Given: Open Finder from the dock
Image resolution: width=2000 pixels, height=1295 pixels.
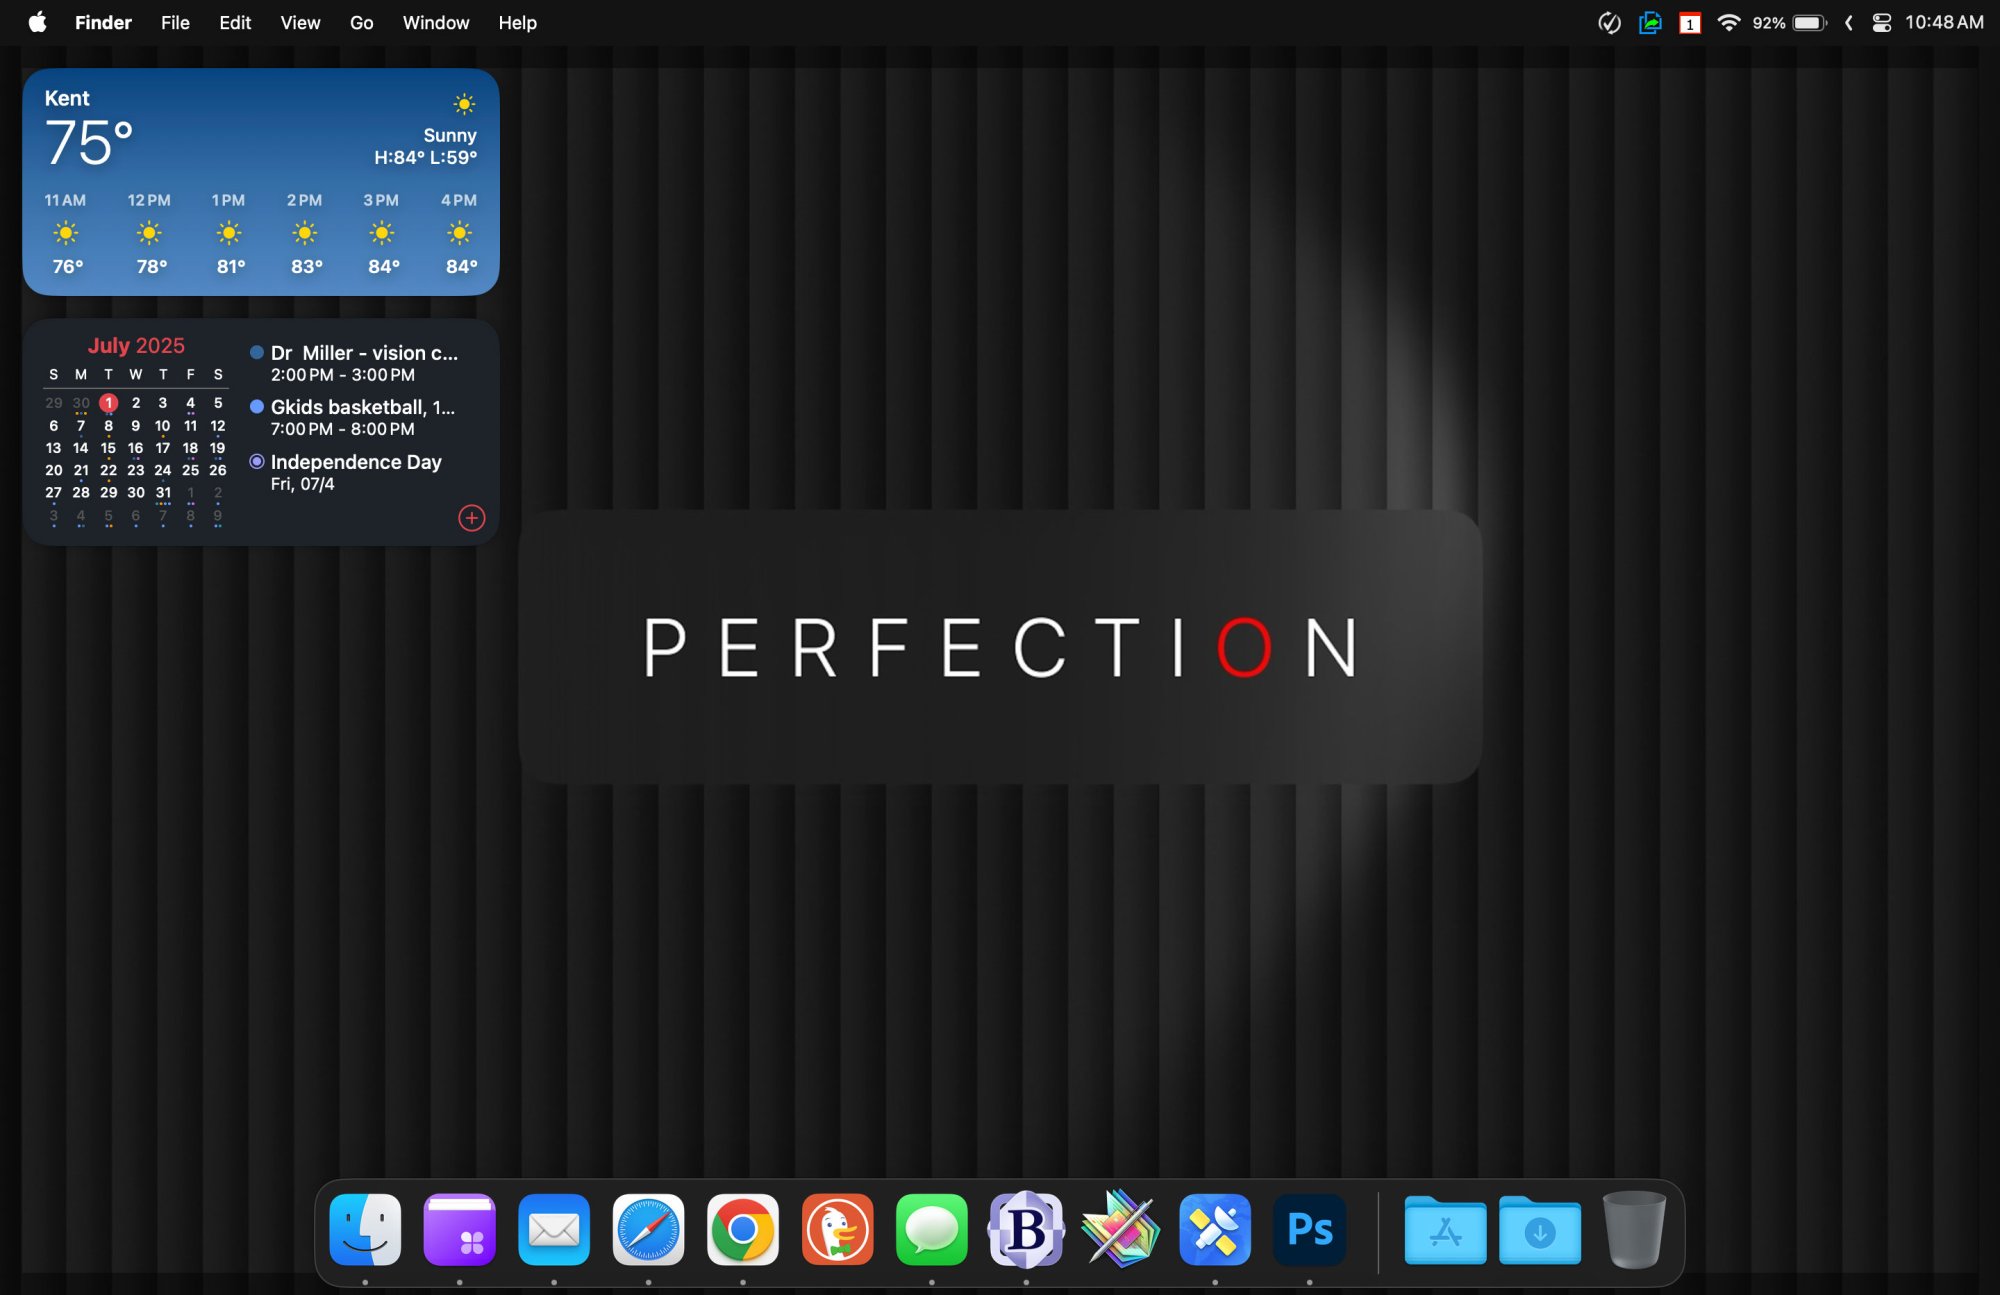Looking at the screenshot, I should tap(365, 1229).
